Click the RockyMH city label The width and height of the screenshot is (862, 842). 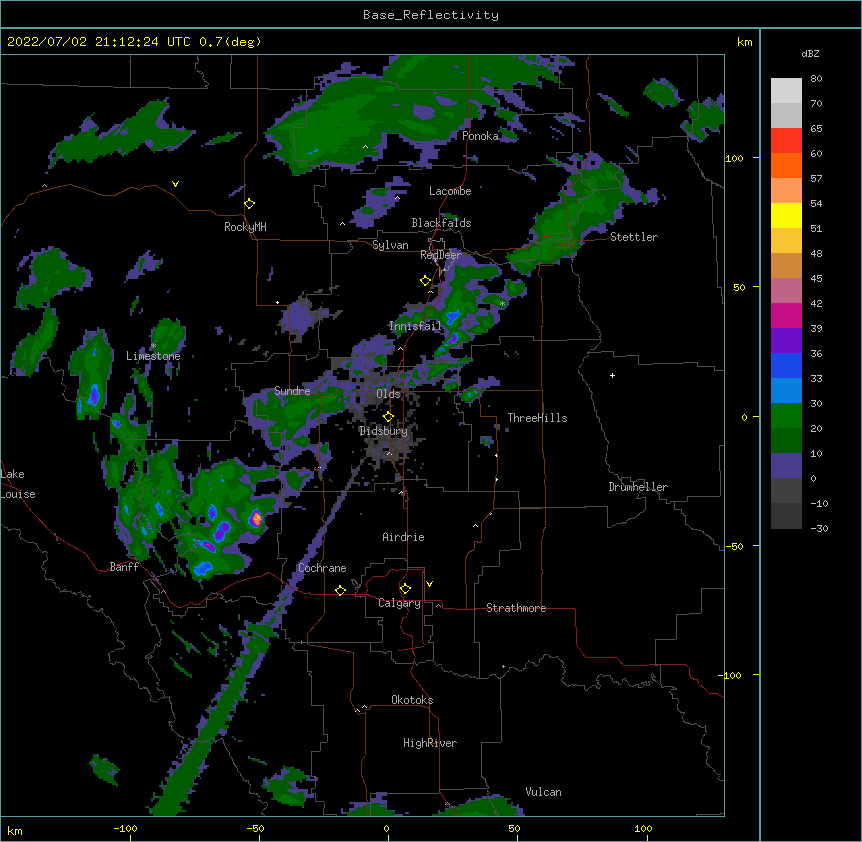pyautogui.click(x=245, y=226)
